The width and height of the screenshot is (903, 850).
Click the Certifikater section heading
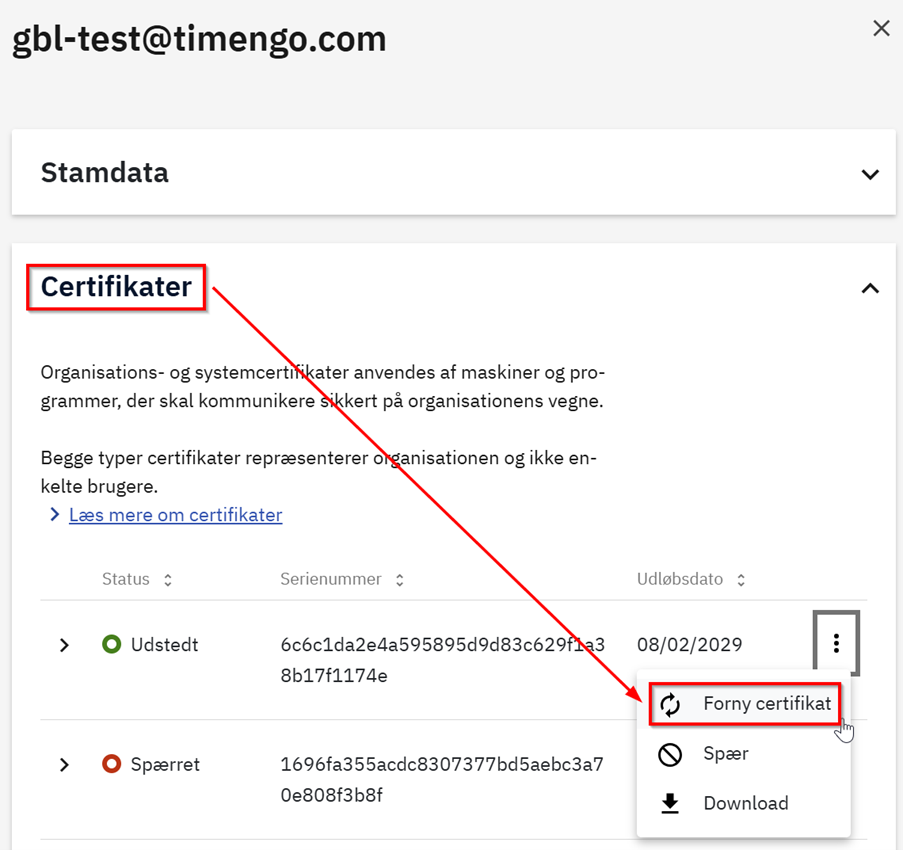[x=116, y=287]
